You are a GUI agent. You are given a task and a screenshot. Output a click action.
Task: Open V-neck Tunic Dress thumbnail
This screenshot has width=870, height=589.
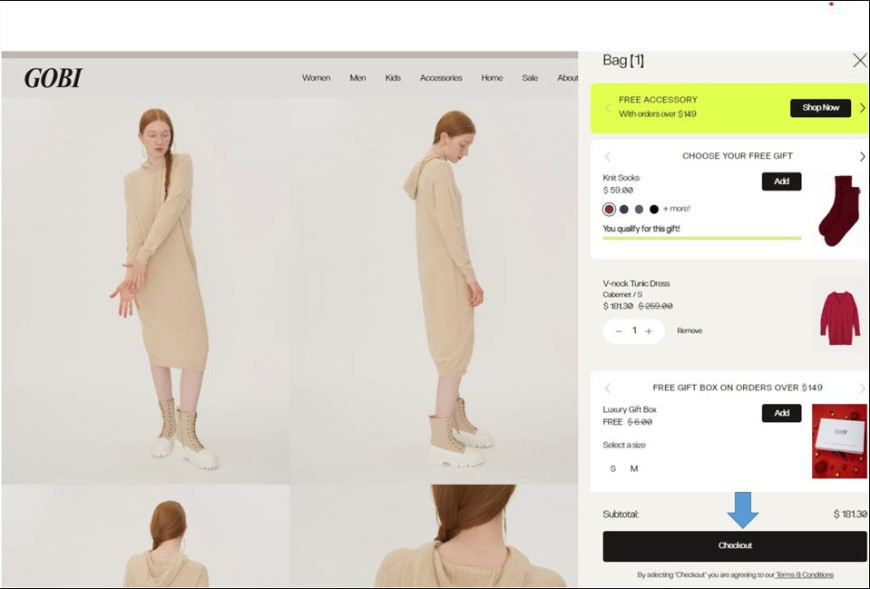839,315
